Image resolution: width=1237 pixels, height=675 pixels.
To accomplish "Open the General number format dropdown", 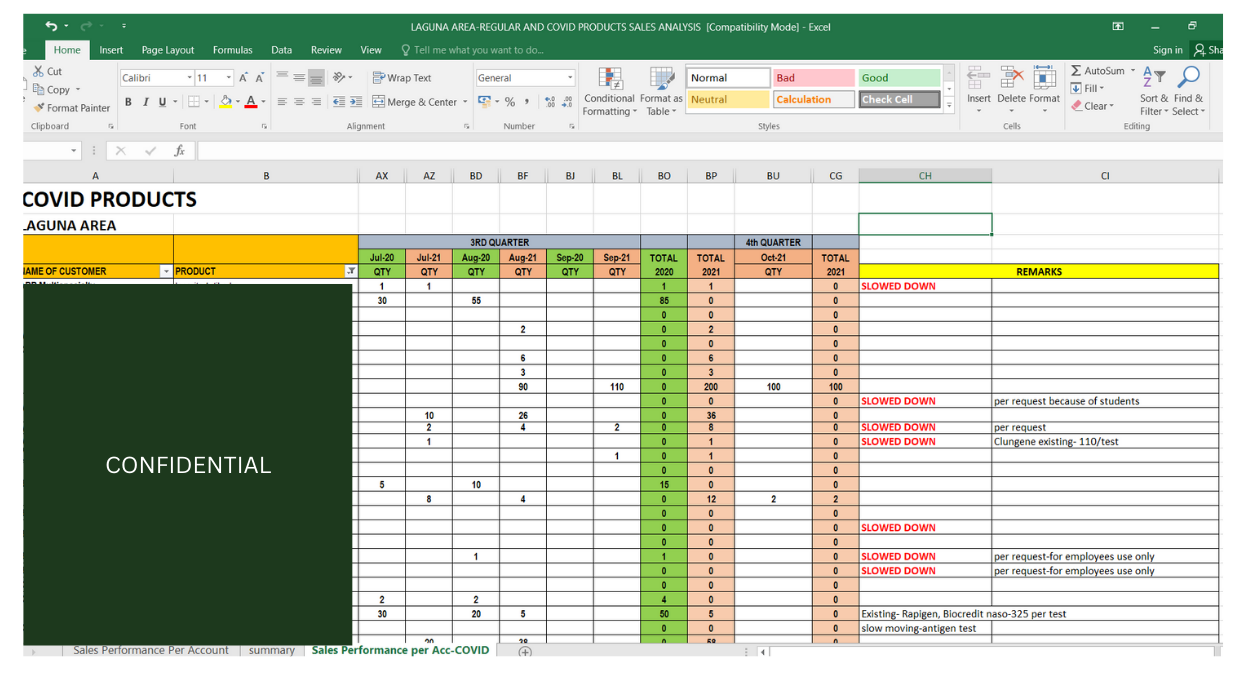I will click(571, 78).
